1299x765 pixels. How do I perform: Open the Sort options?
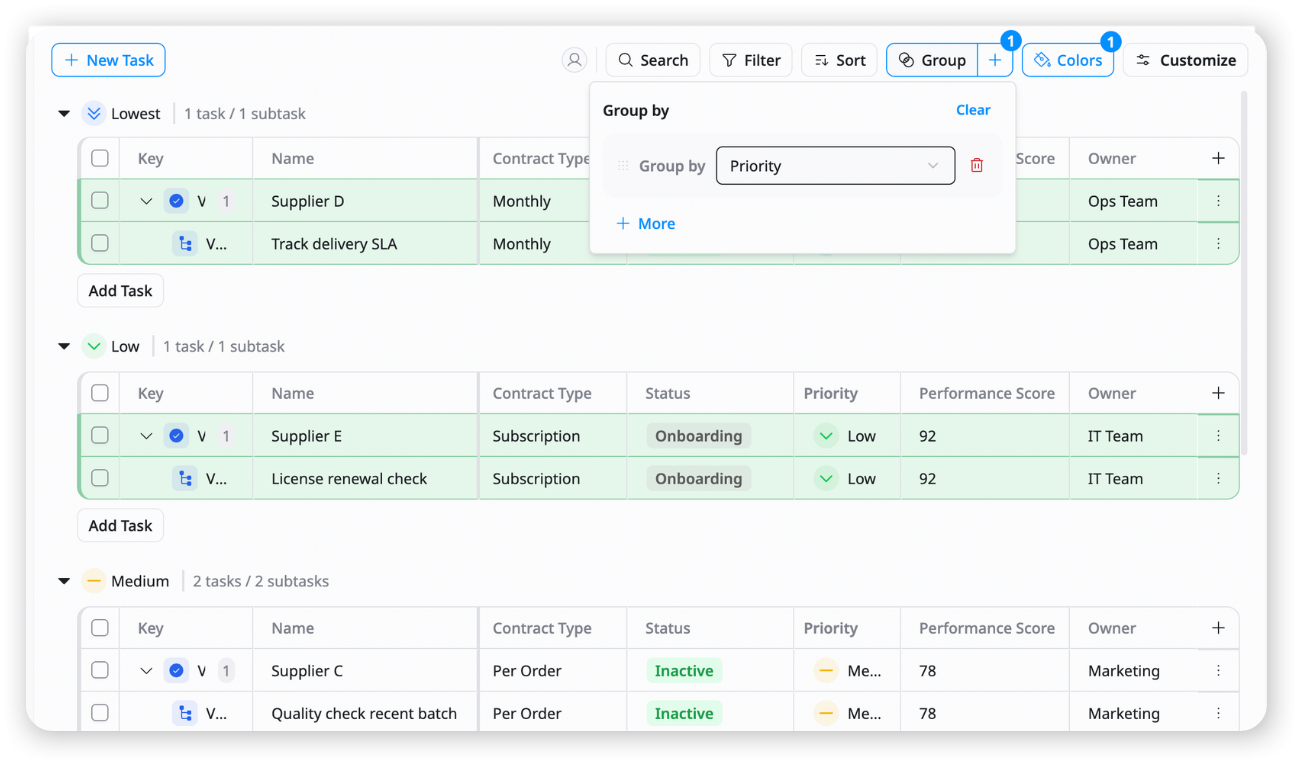tap(839, 60)
